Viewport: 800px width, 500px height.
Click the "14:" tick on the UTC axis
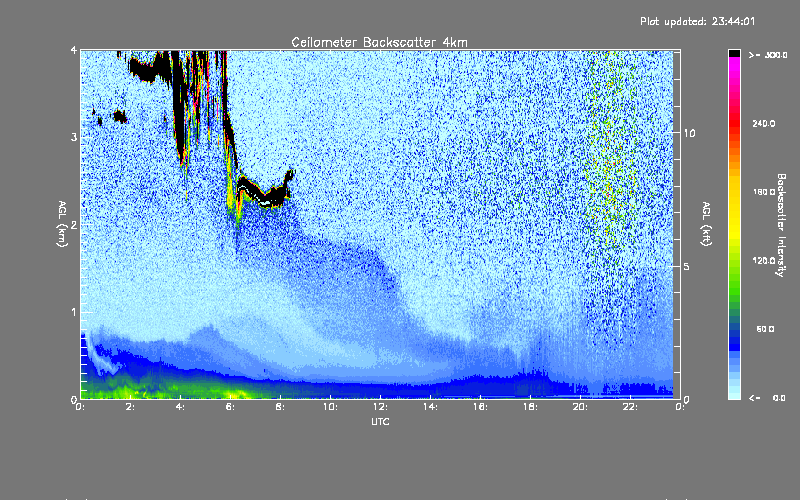coord(430,407)
